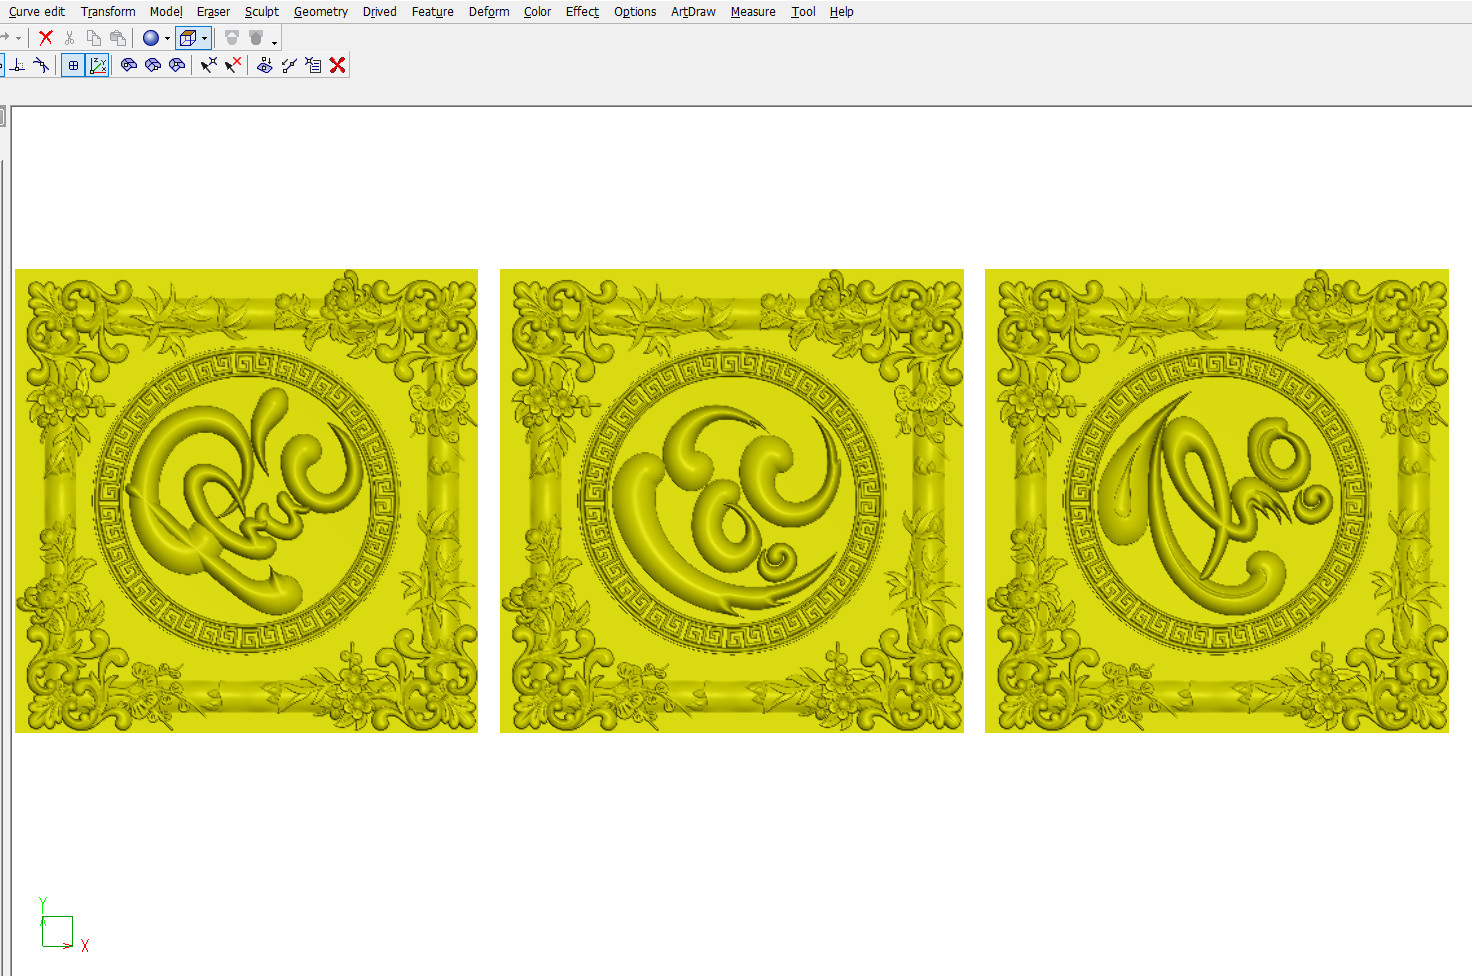The image size is (1472, 976).
Task: Click the red X delete icon in top toolbar
Action: pos(45,38)
